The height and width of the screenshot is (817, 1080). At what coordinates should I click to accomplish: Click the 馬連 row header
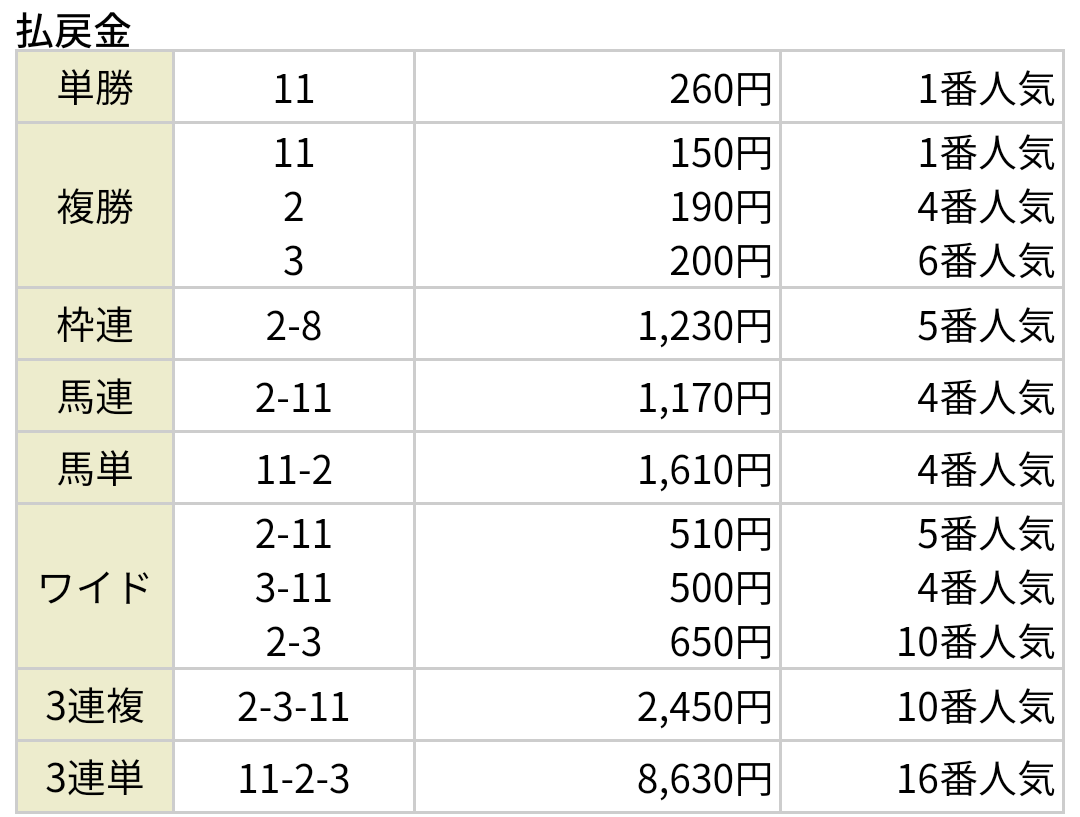pyautogui.click(x=95, y=397)
